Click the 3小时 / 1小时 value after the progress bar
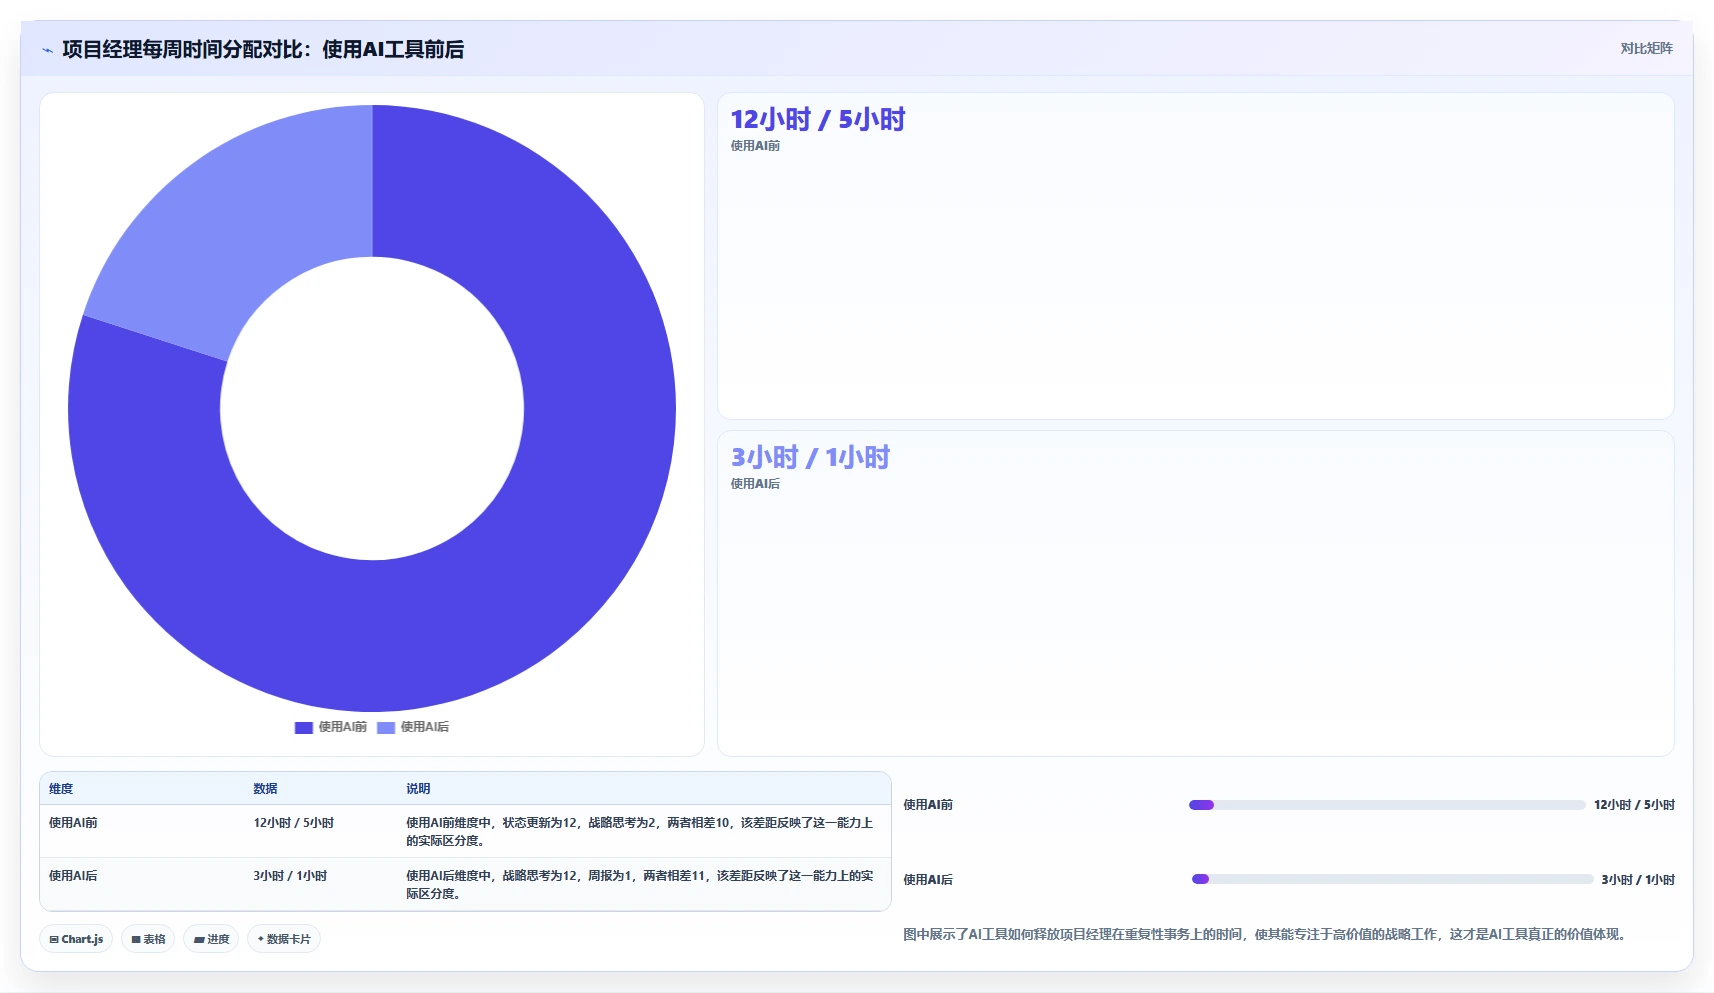The image size is (1714, 993). coord(1638,880)
